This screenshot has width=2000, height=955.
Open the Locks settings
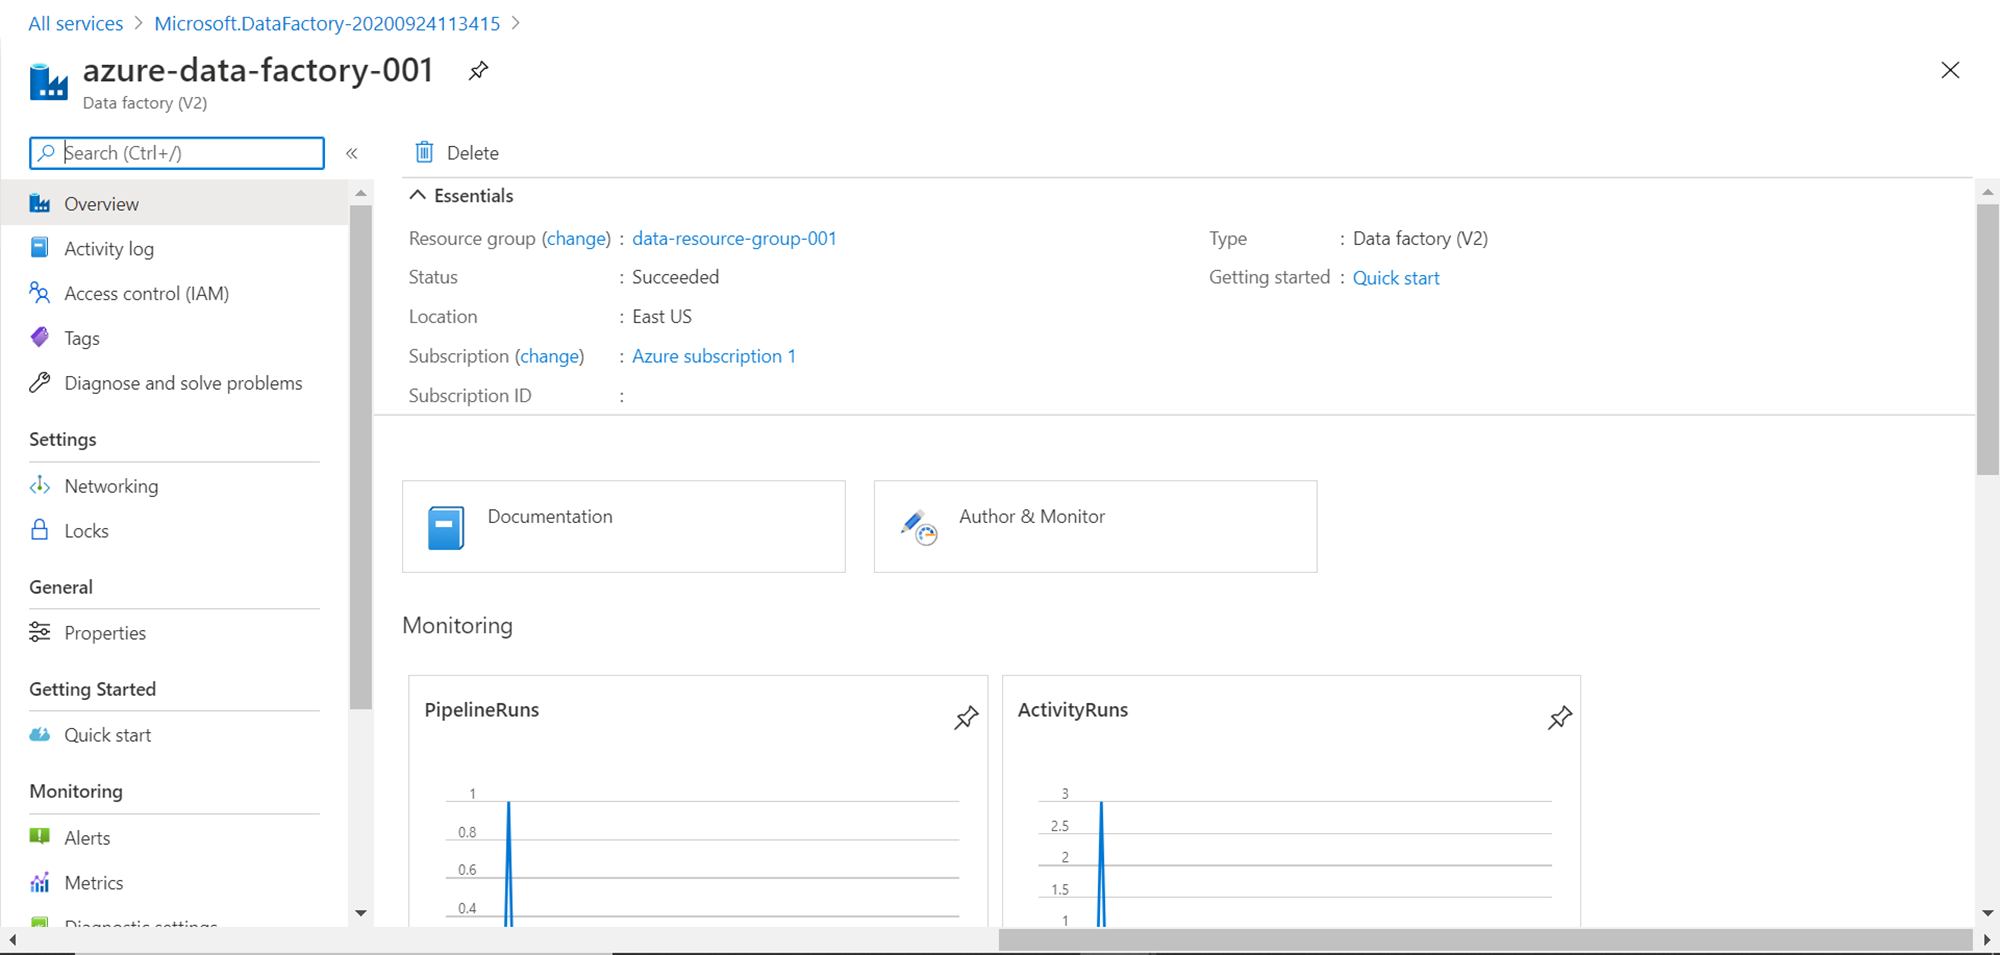tap(86, 530)
